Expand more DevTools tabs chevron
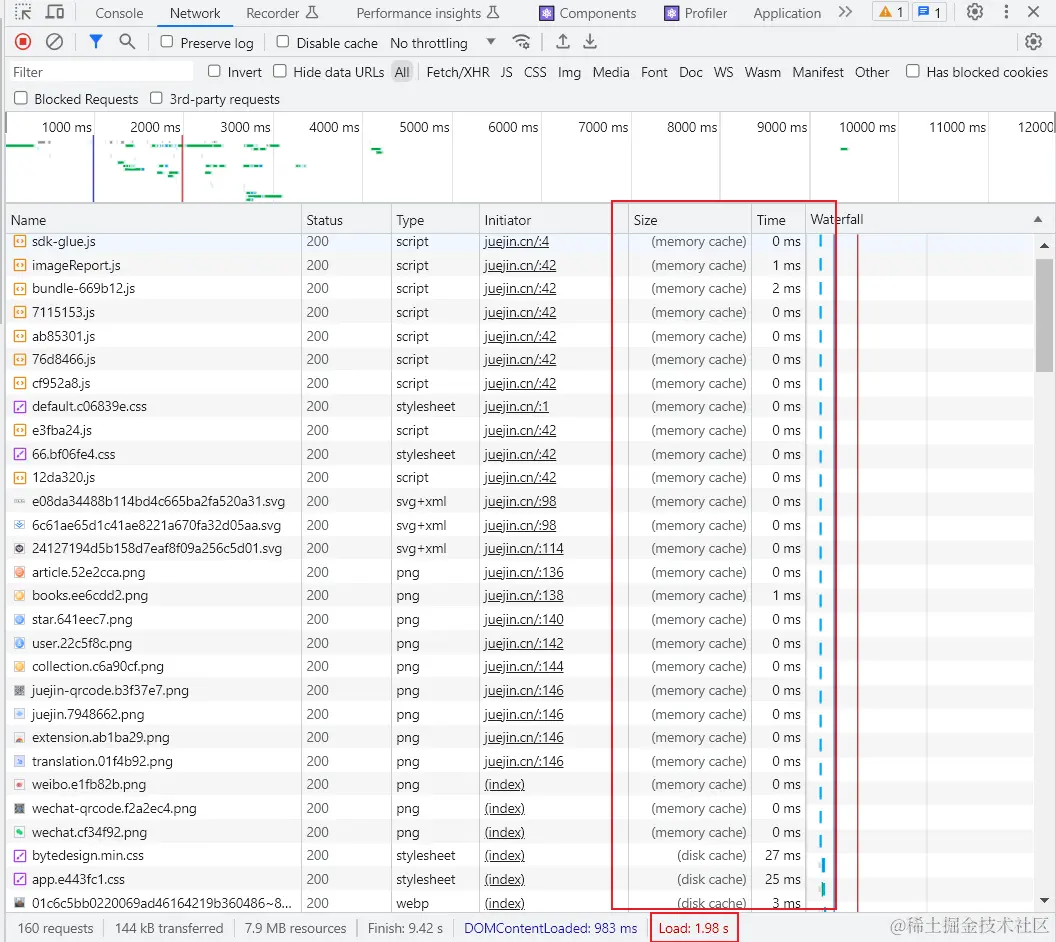 tap(845, 12)
